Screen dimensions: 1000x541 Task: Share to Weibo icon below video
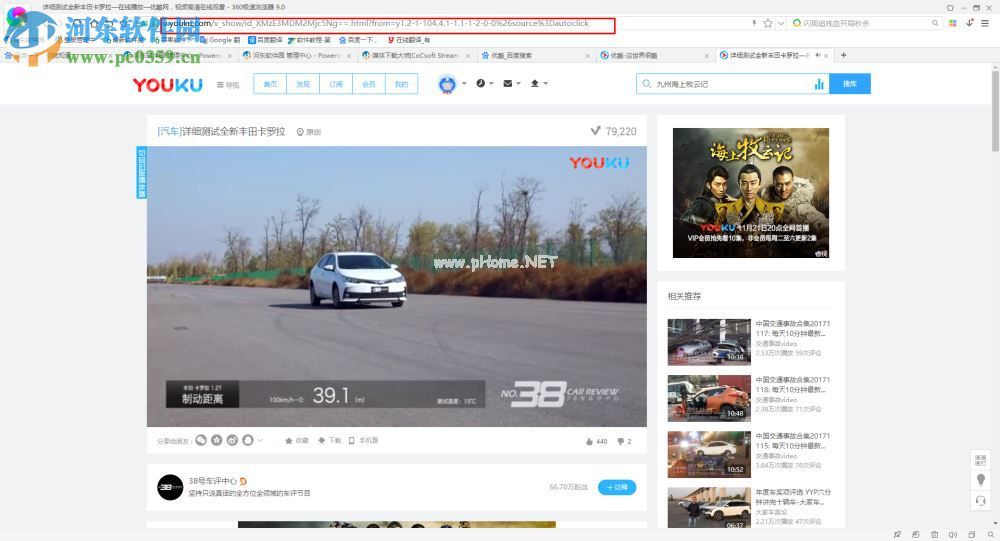[232, 440]
